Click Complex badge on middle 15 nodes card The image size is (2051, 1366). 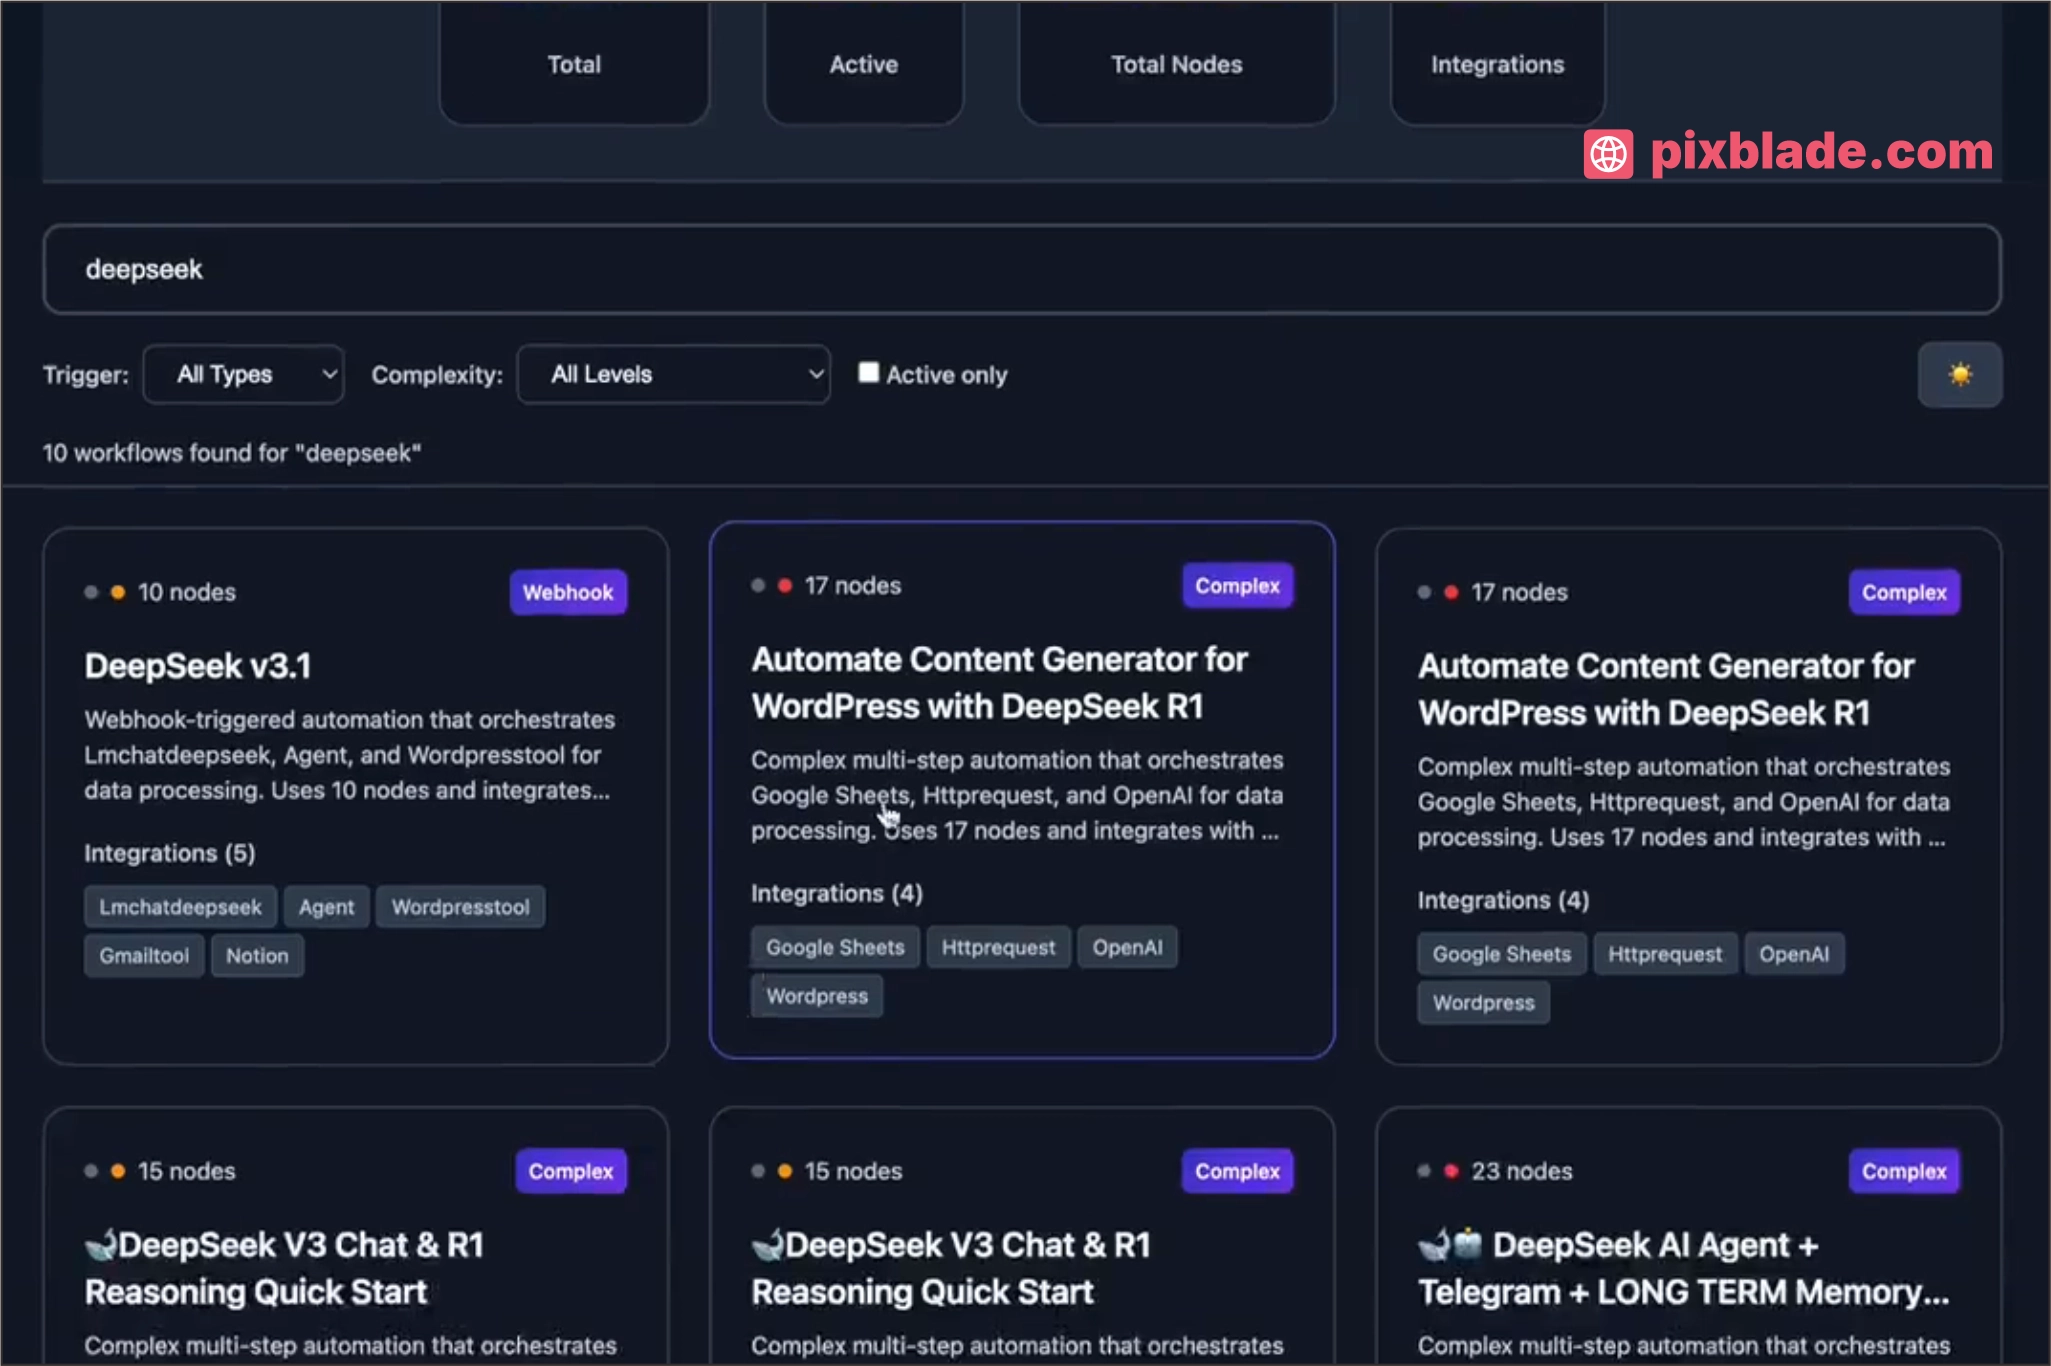(1237, 1171)
